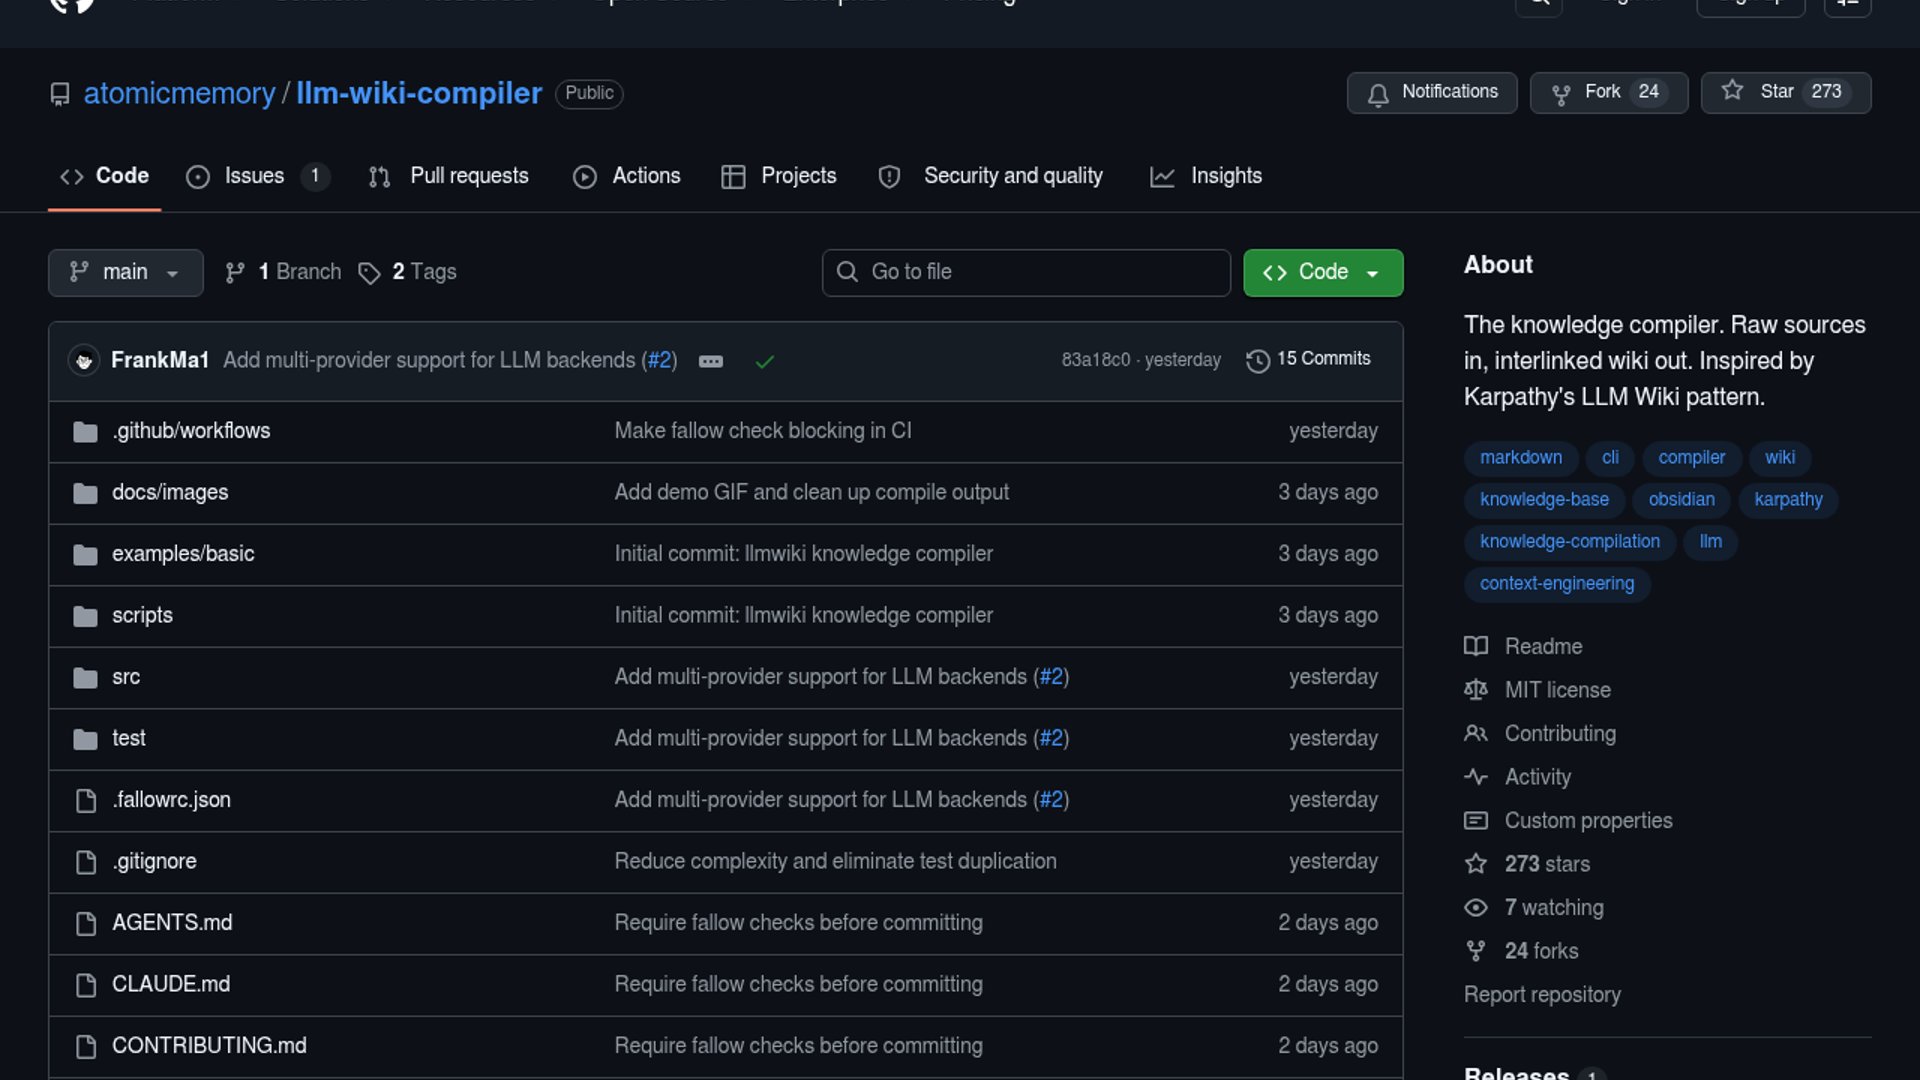Click the obsidian topic tag
1920x1080 pixels.
[1681, 499]
